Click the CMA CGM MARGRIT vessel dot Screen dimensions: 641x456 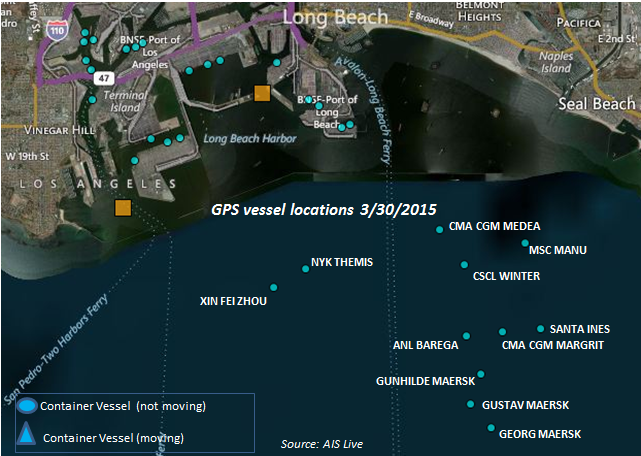(502, 332)
